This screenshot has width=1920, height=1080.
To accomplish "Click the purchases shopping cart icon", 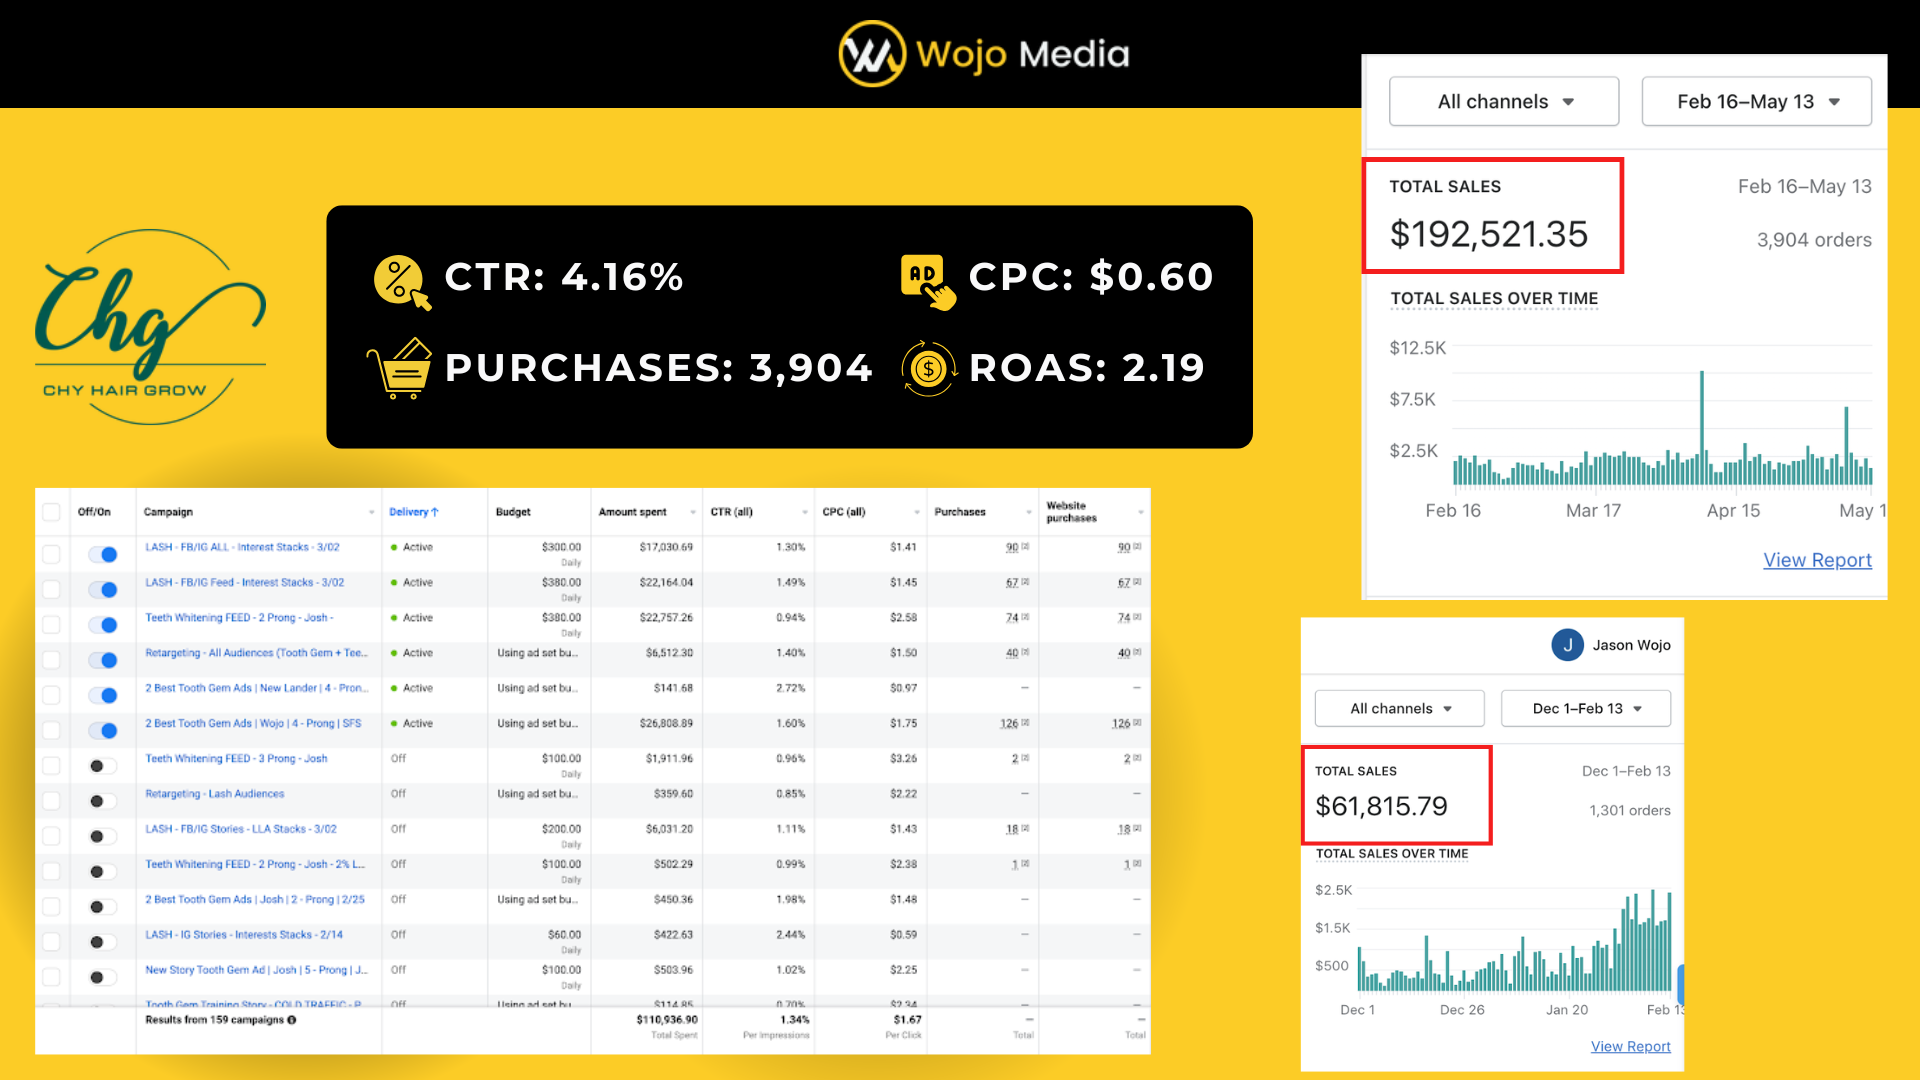I will click(x=400, y=368).
